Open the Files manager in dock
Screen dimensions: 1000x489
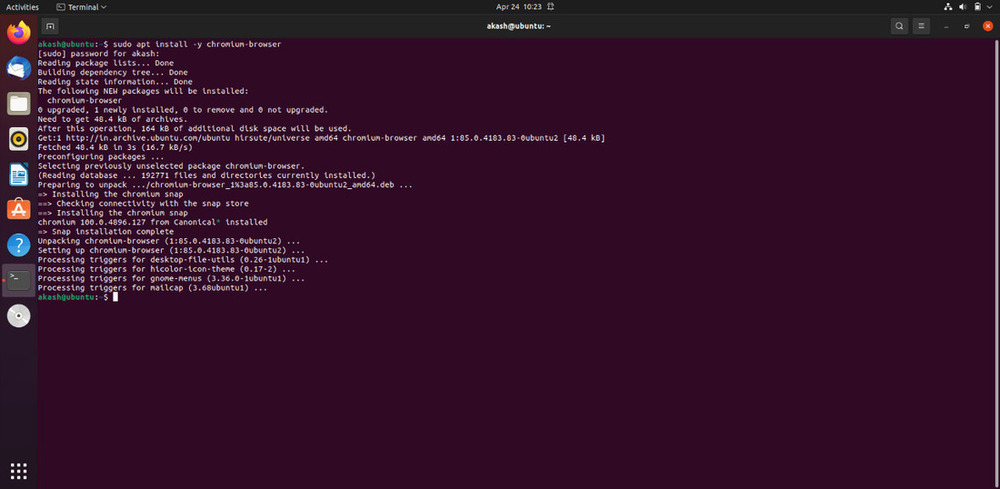click(19, 103)
